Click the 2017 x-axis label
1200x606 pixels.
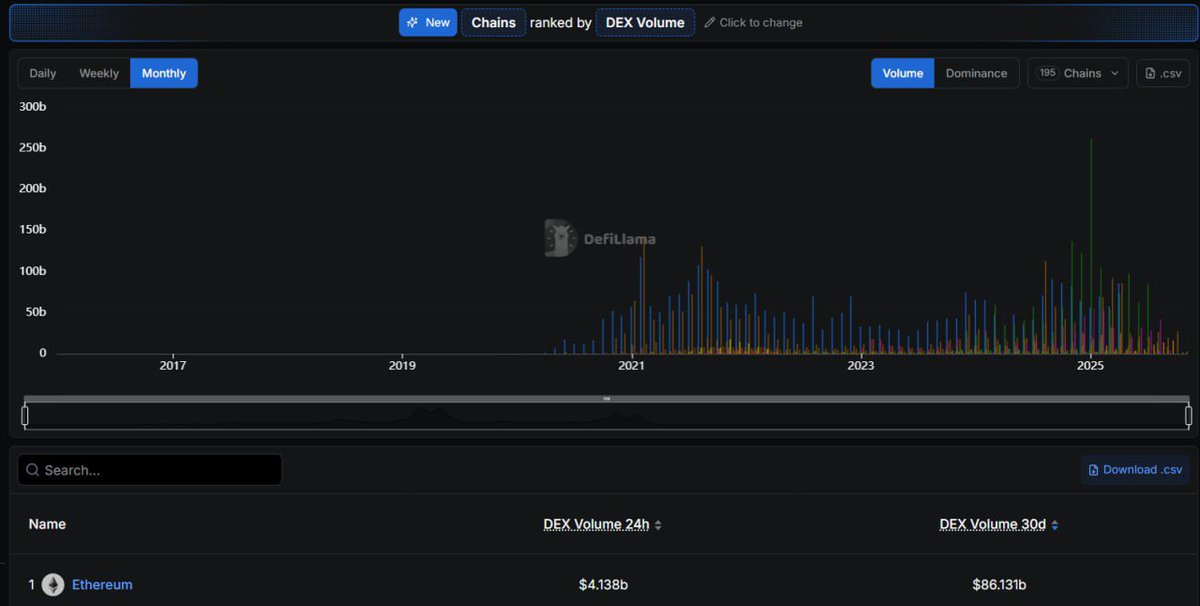(173, 366)
